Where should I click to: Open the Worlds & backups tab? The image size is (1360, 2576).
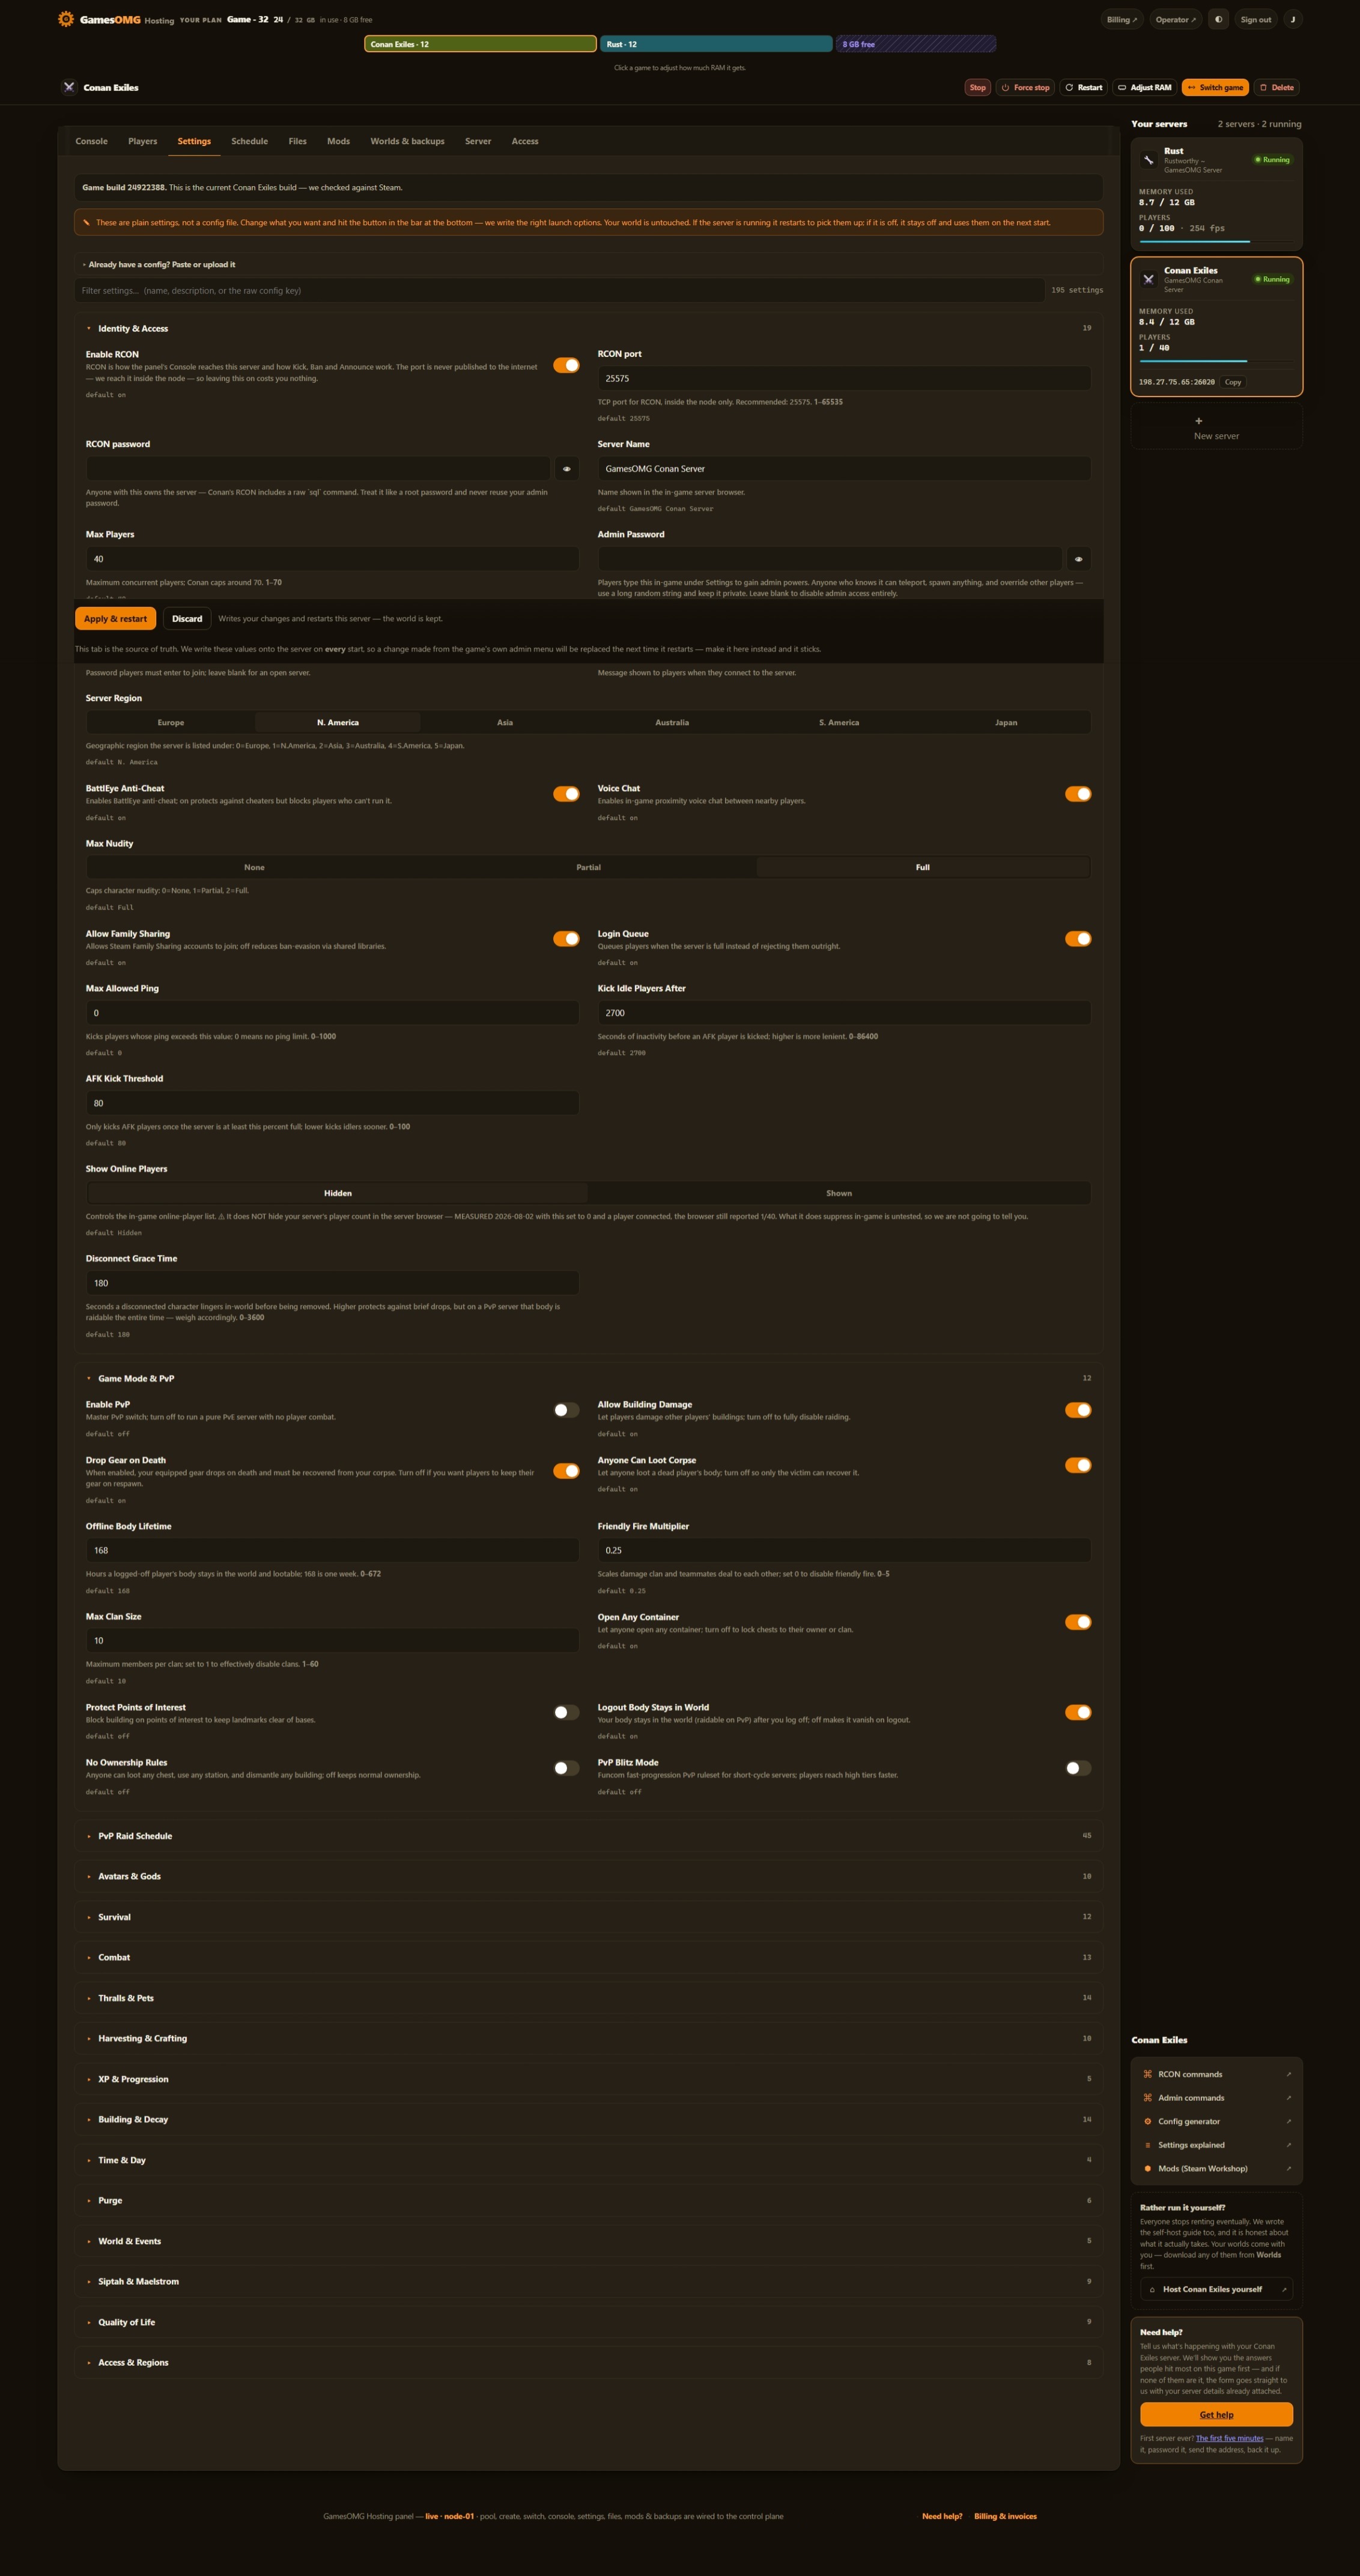pos(407,141)
